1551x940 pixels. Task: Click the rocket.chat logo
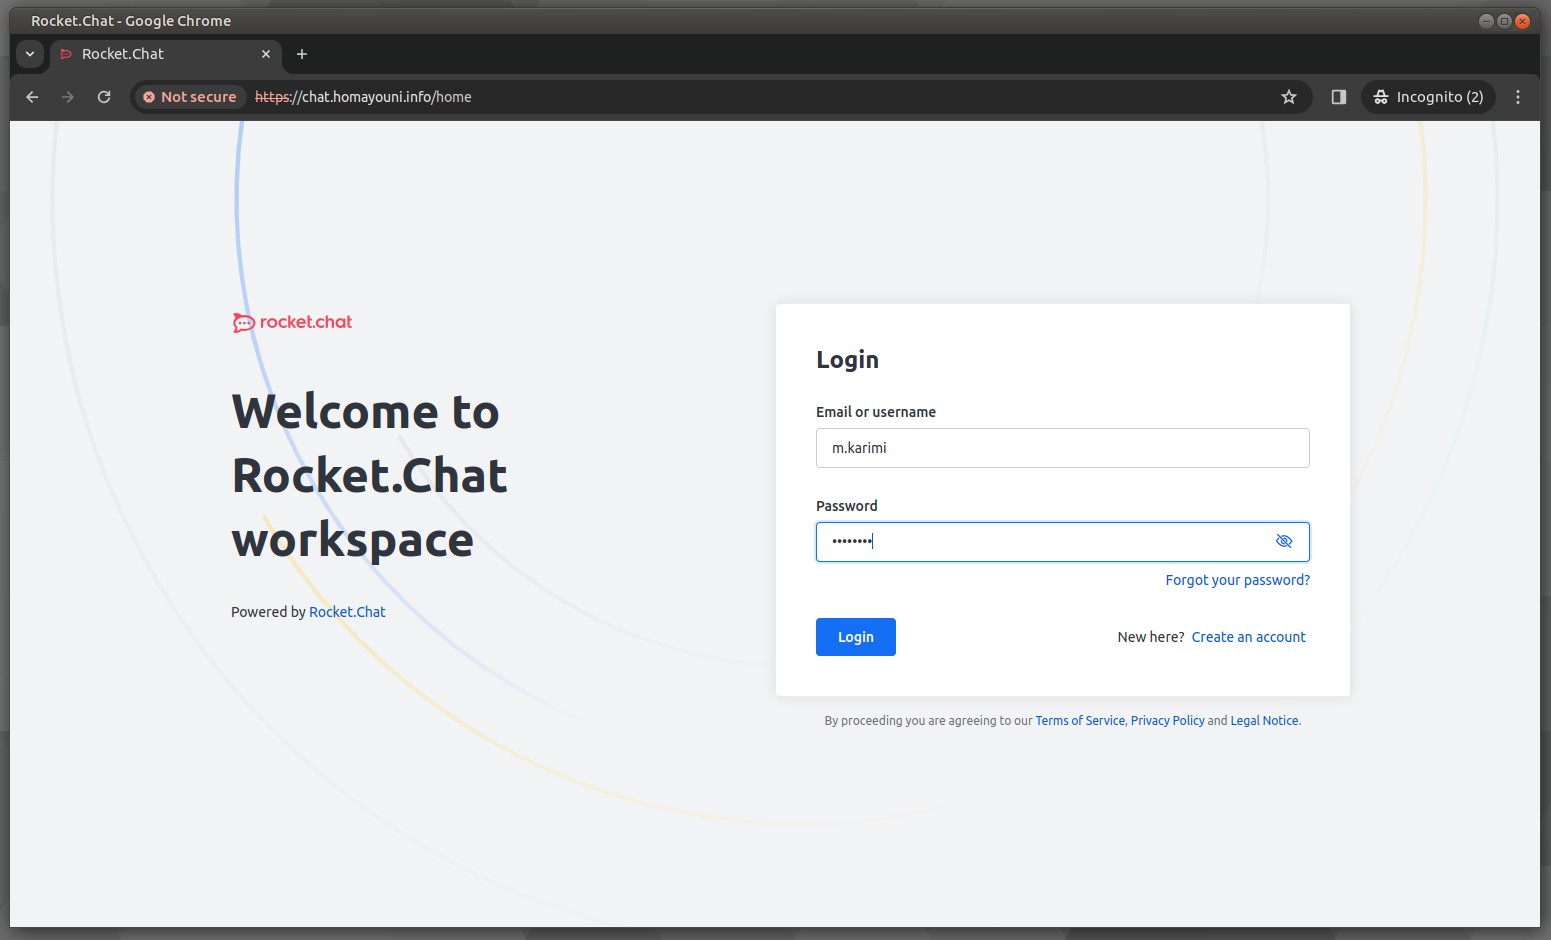pyautogui.click(x=292, y=322)
